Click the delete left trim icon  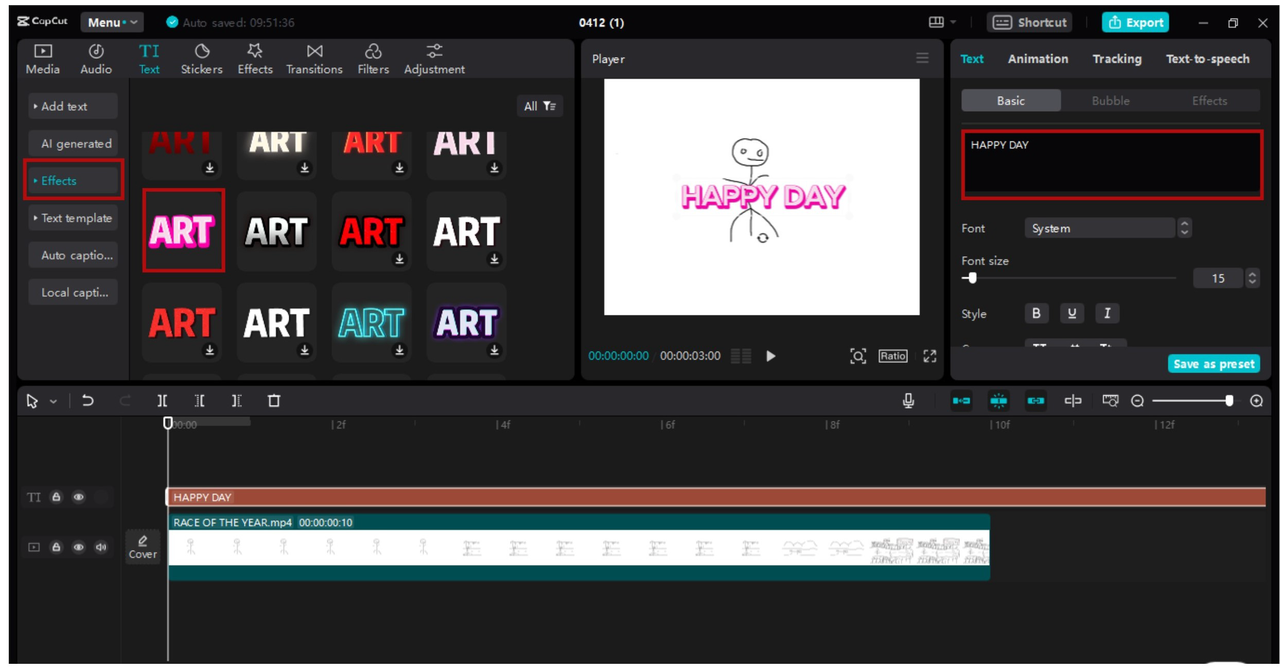(x=199, y=400)
